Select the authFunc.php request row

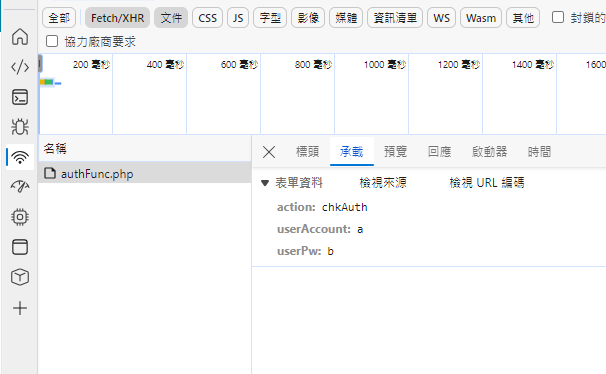(x=145, y=173)
